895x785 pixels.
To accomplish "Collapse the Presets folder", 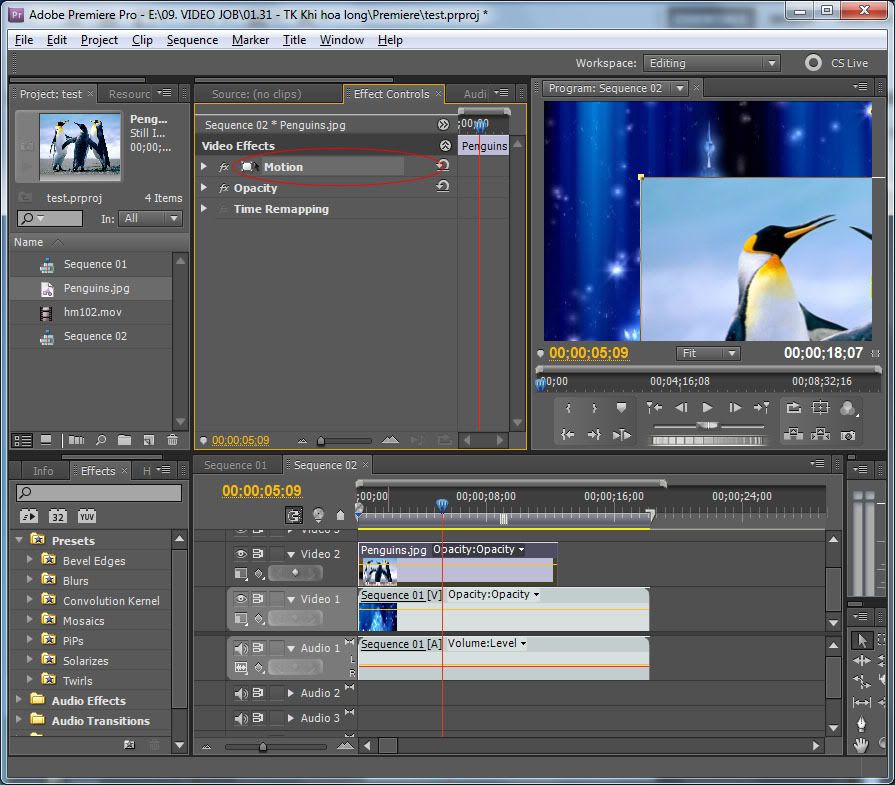I will point(19,540).
